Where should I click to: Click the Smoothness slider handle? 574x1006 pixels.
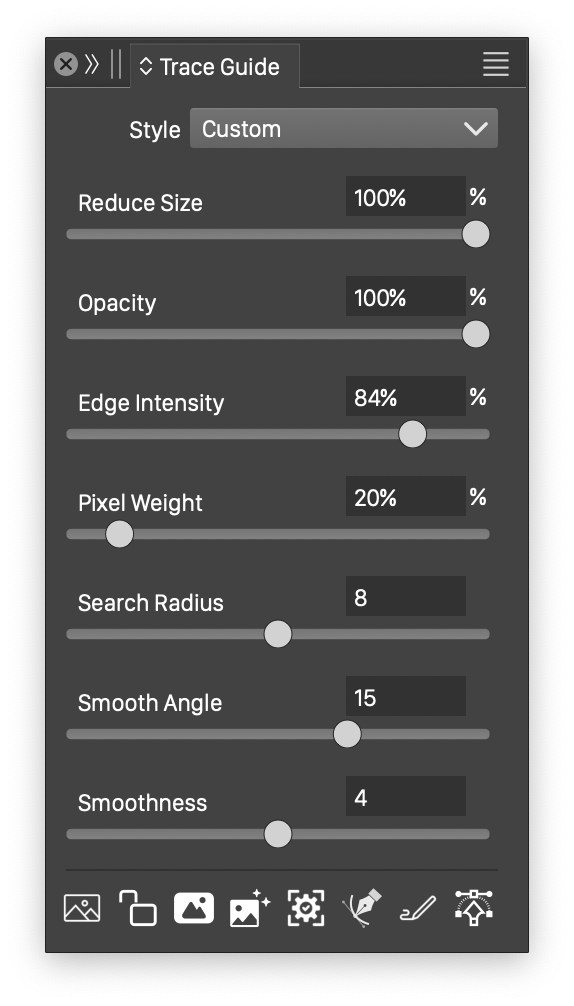click(x=278, y=835)
